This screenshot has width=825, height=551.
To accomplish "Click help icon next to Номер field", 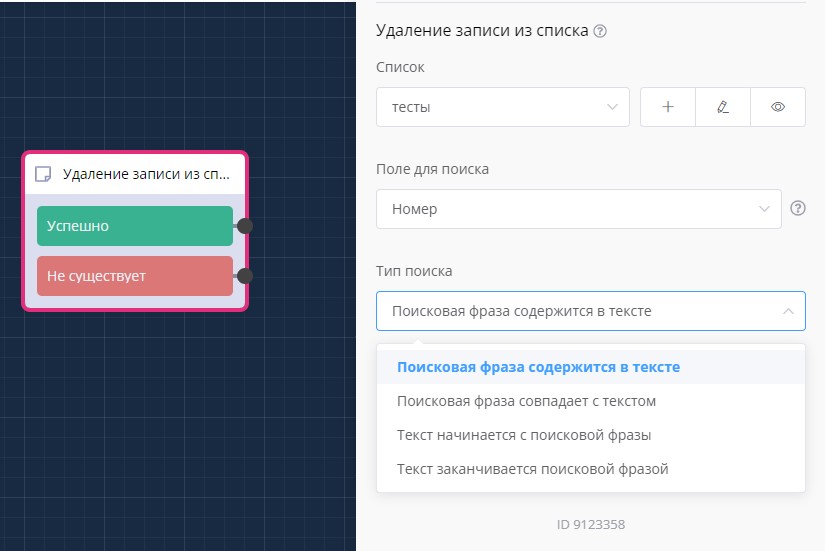I will click(798, 209).
